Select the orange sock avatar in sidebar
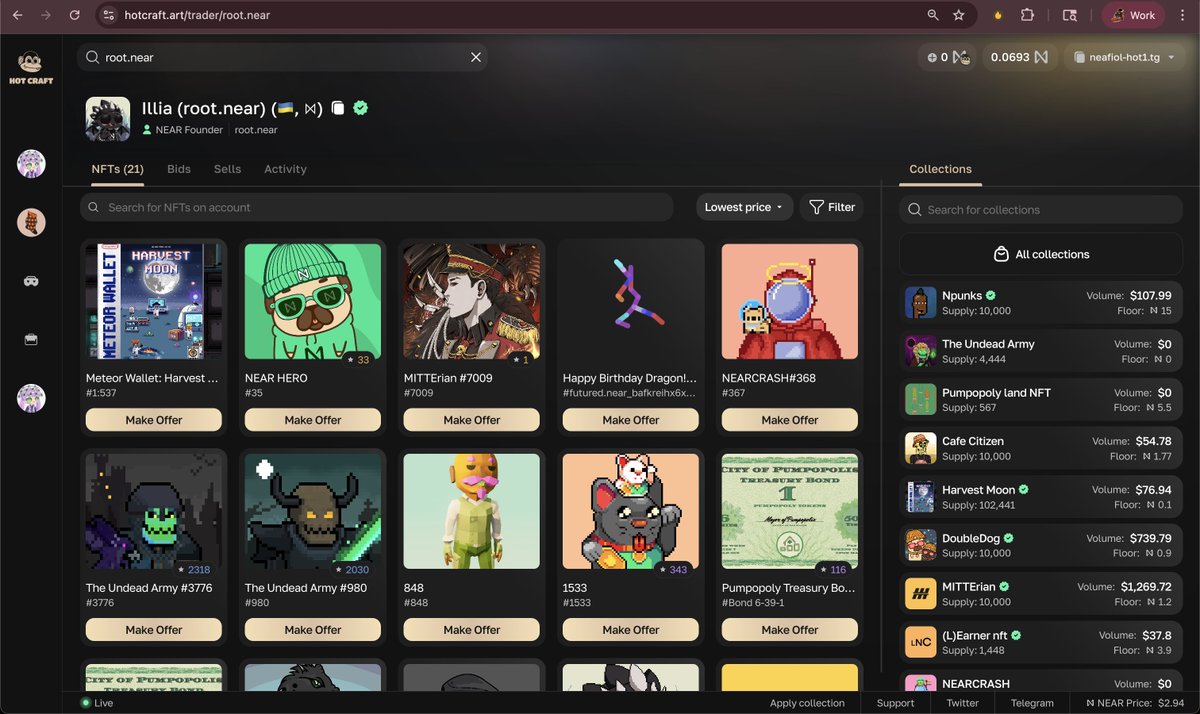Viewport: 1200px width, 714px height. click(x=31, y=222)
